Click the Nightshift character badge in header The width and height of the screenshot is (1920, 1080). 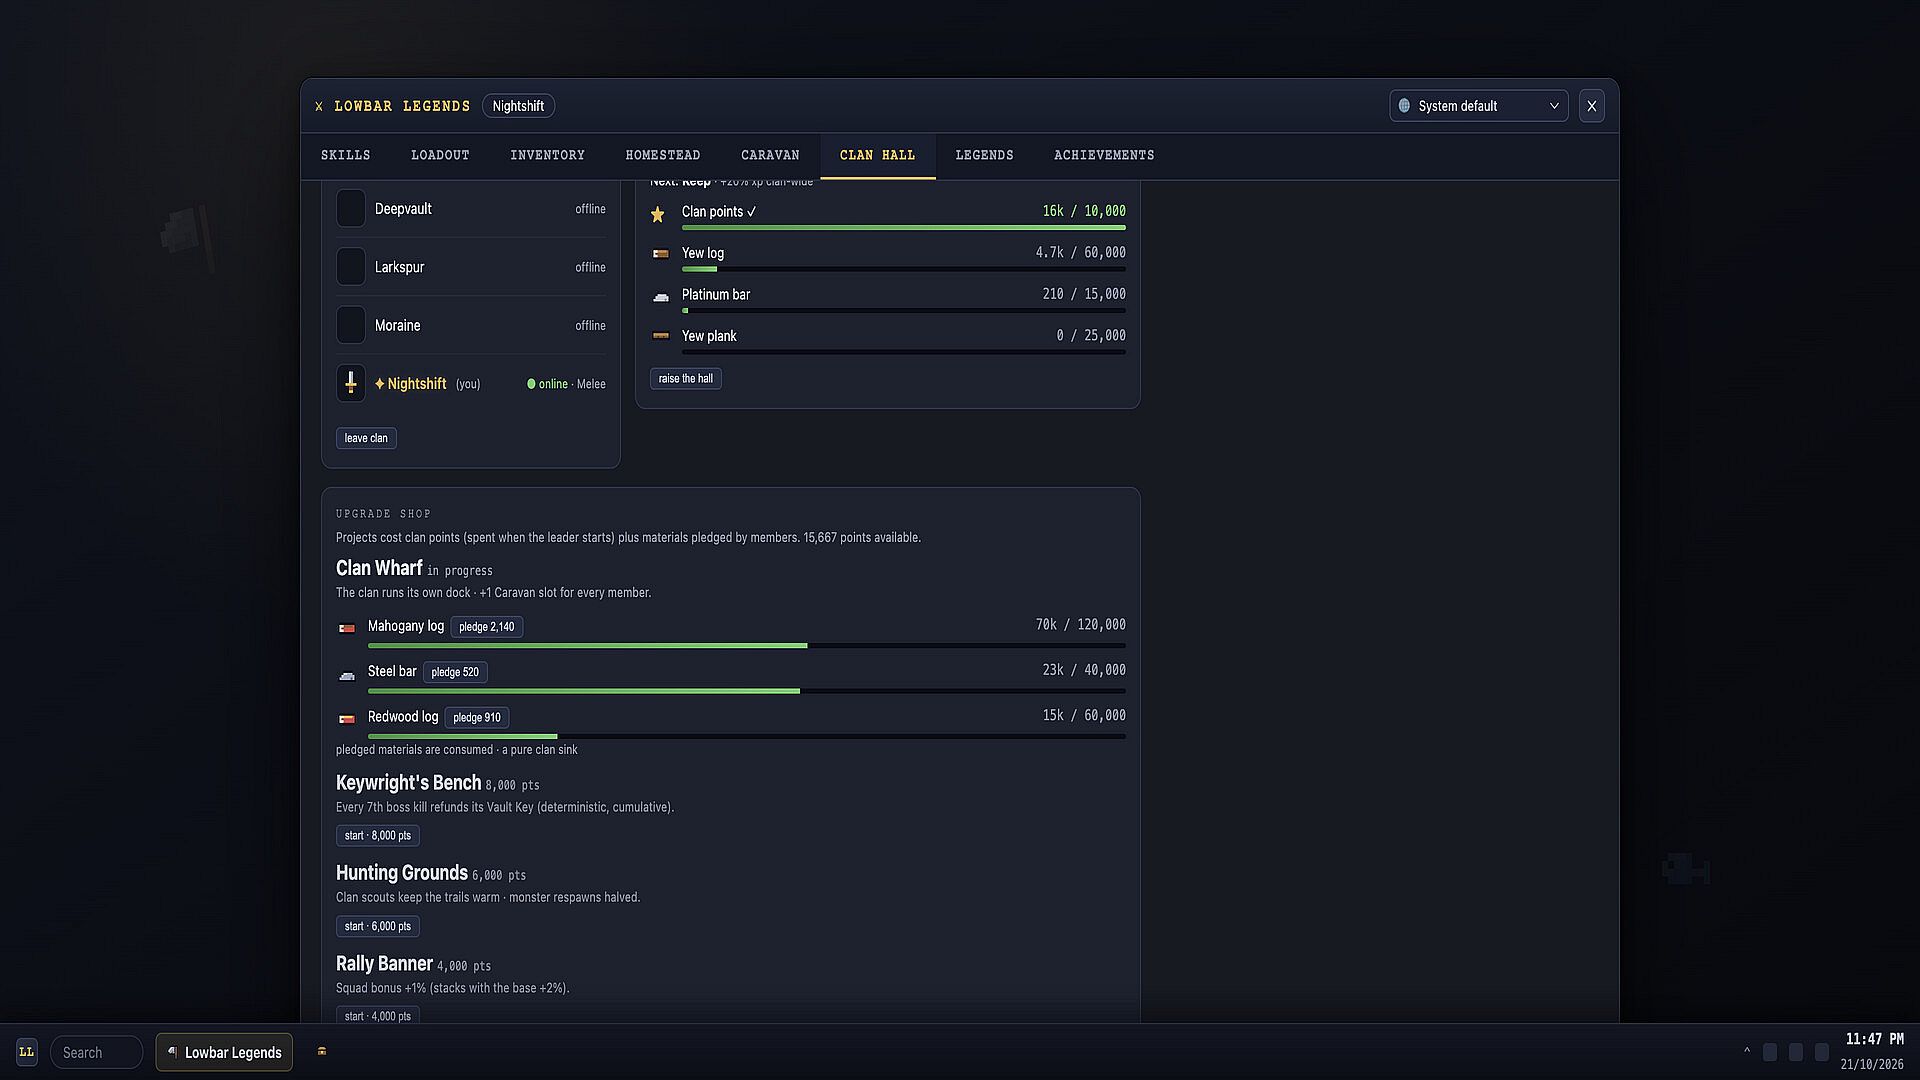point(518,106)
